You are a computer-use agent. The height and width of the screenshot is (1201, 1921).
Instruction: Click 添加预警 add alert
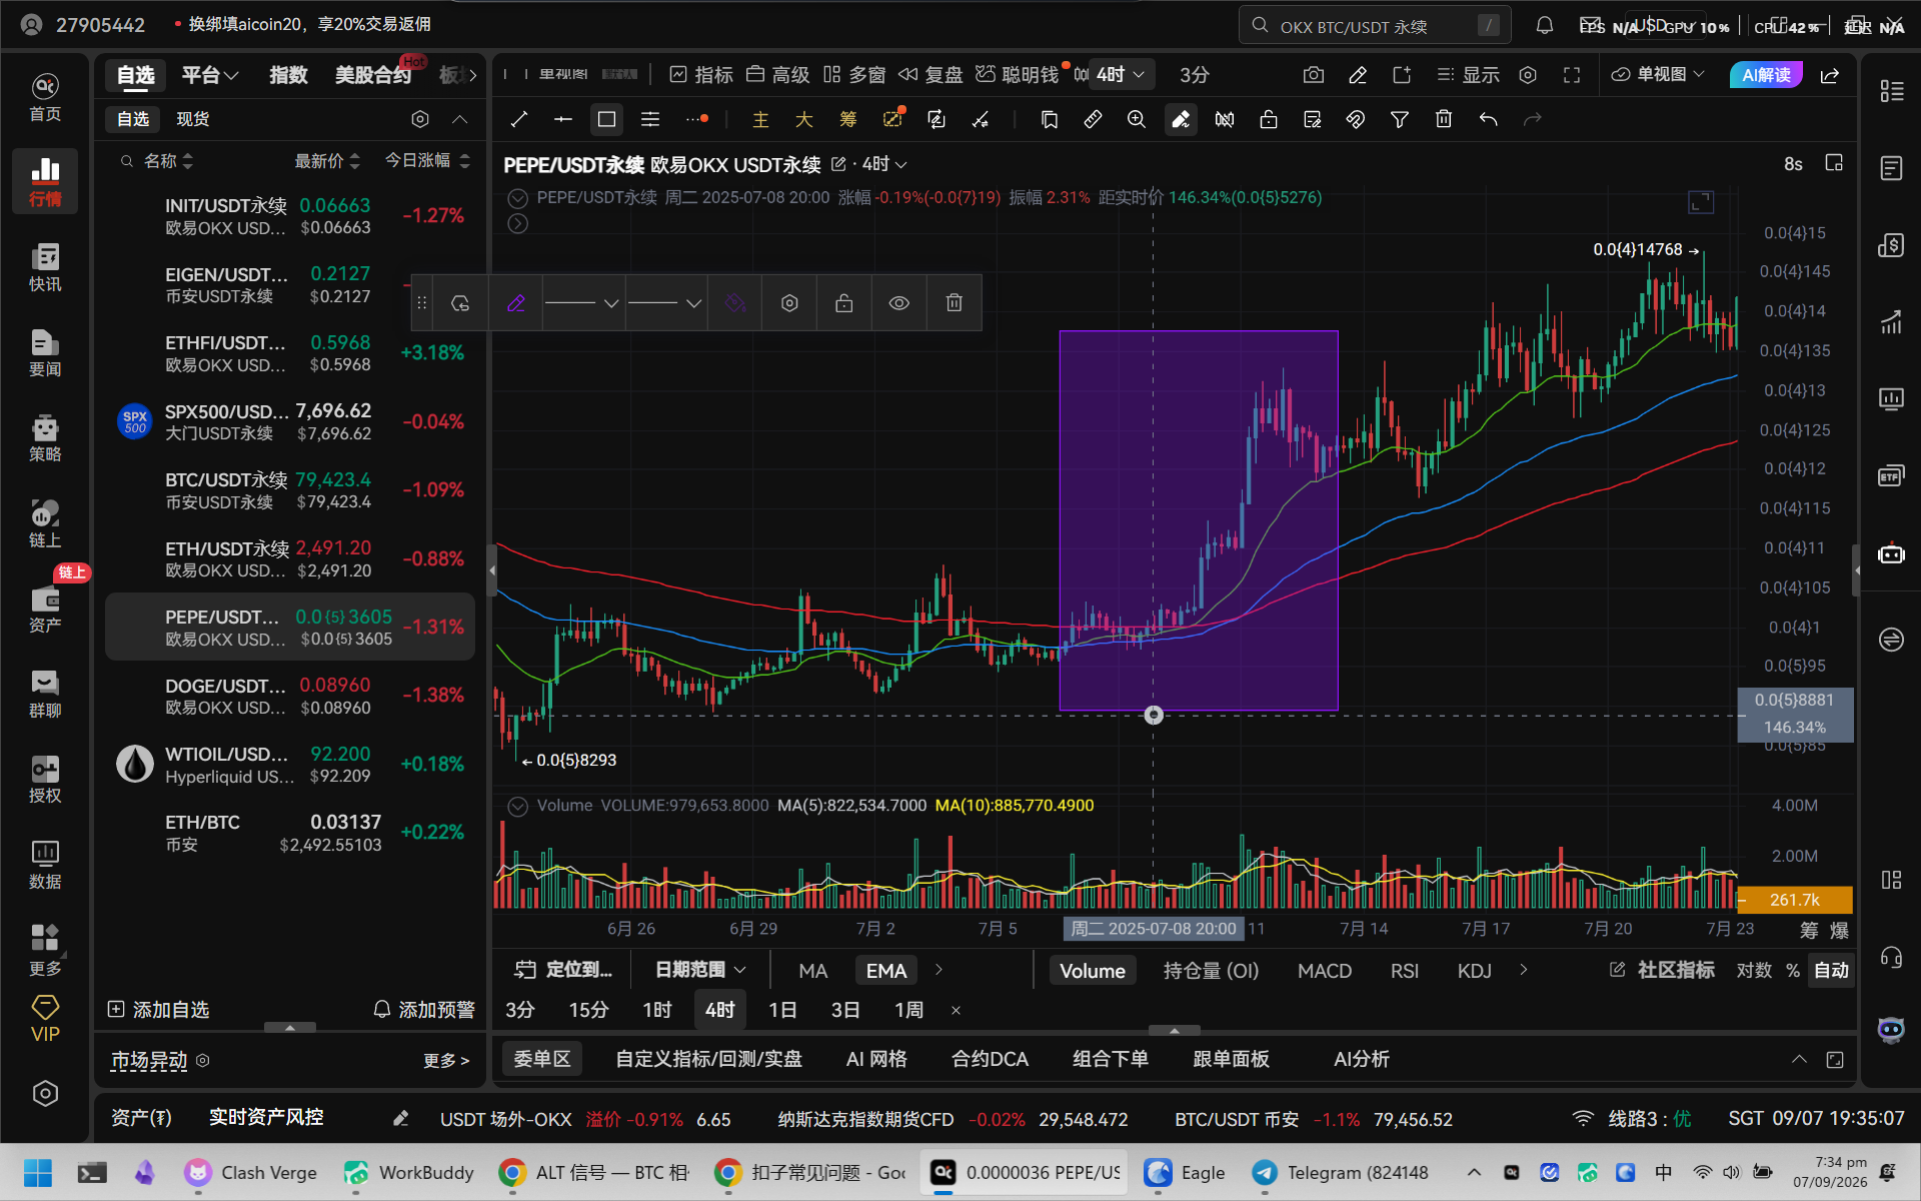pyautogui.click(x=424, y=1010)
